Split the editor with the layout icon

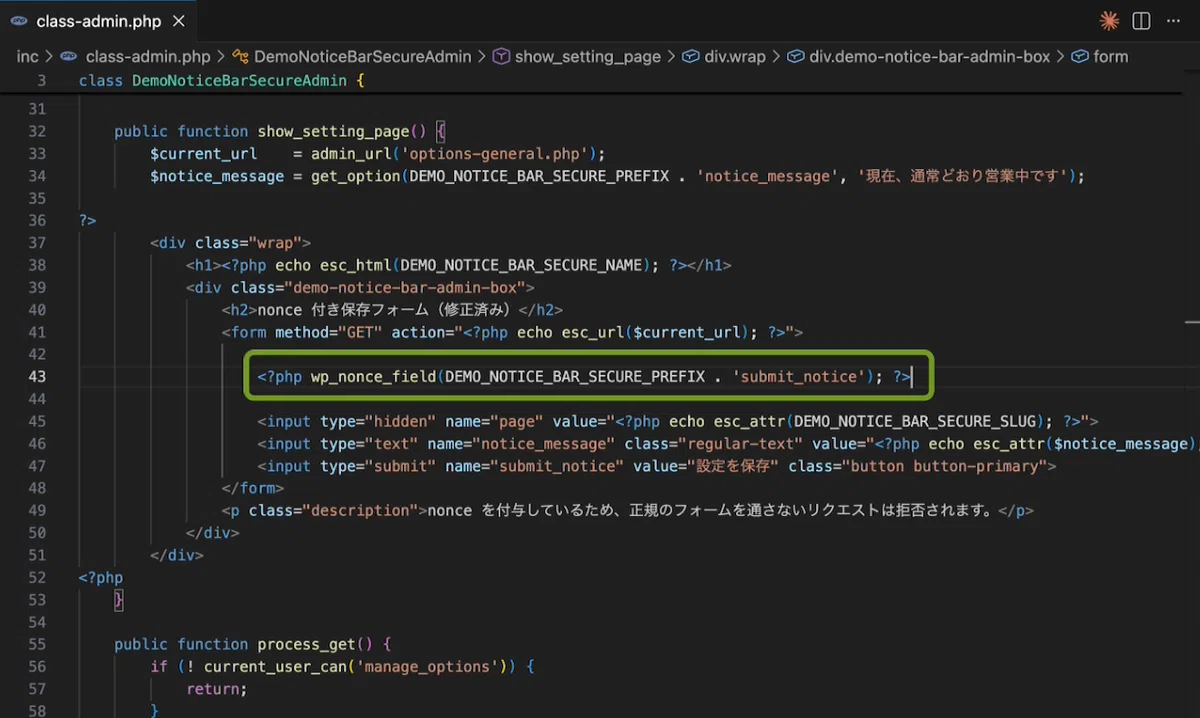pos(1141,21)
